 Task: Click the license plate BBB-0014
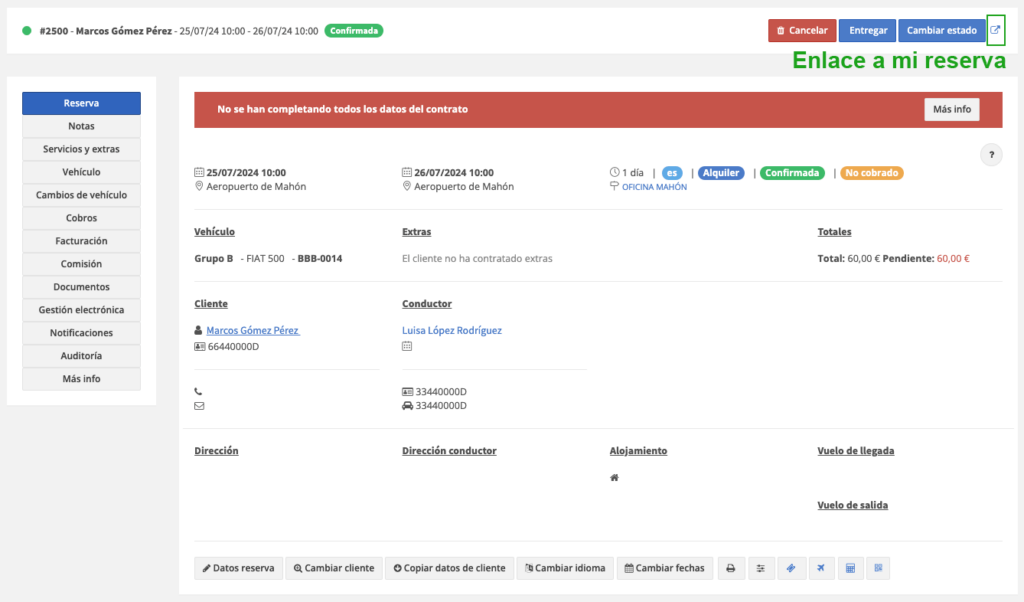320,259
